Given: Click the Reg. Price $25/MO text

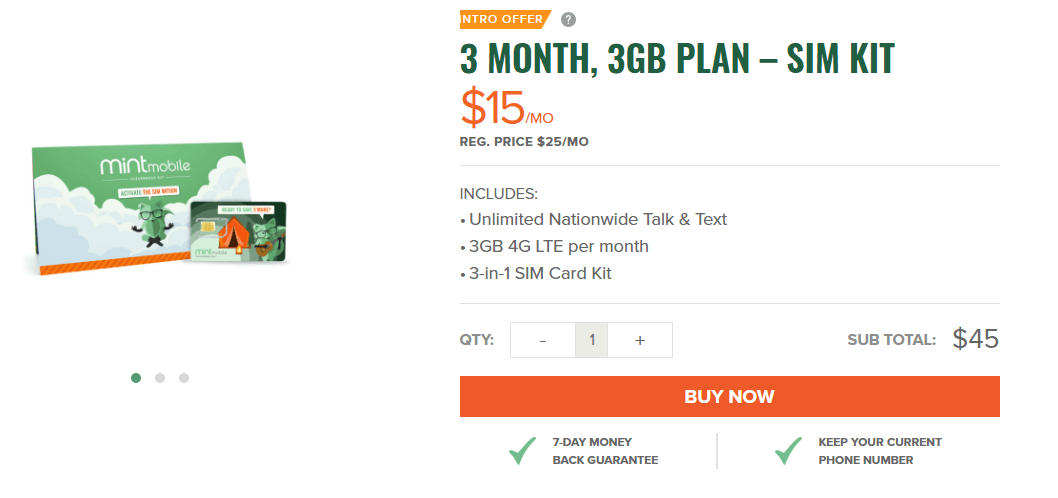Looking at the screenshot, I should (524, 142).
